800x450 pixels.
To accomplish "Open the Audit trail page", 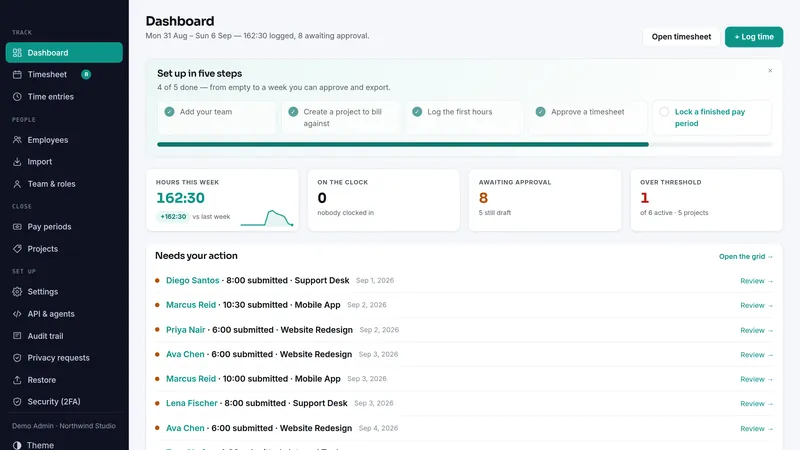I will click(64, 336).
